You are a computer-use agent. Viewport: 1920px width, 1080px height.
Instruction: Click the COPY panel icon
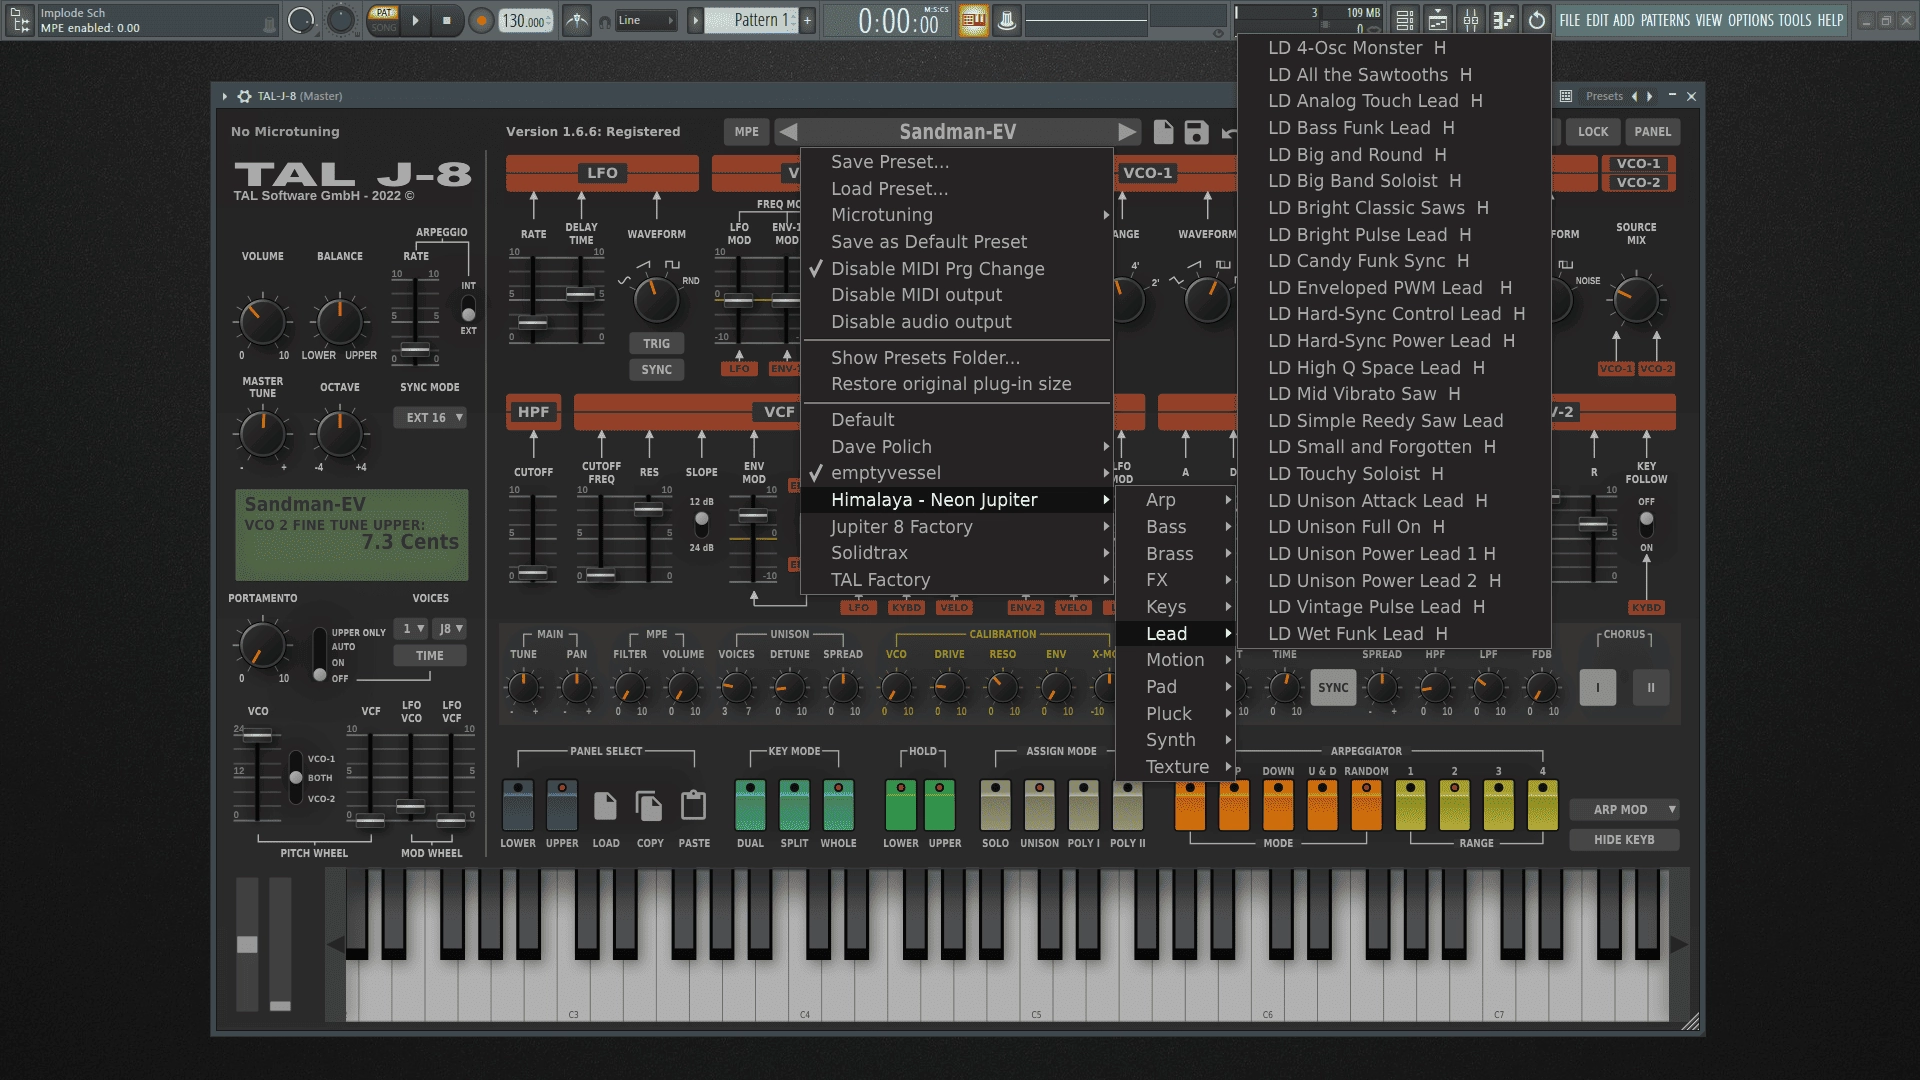649,806
